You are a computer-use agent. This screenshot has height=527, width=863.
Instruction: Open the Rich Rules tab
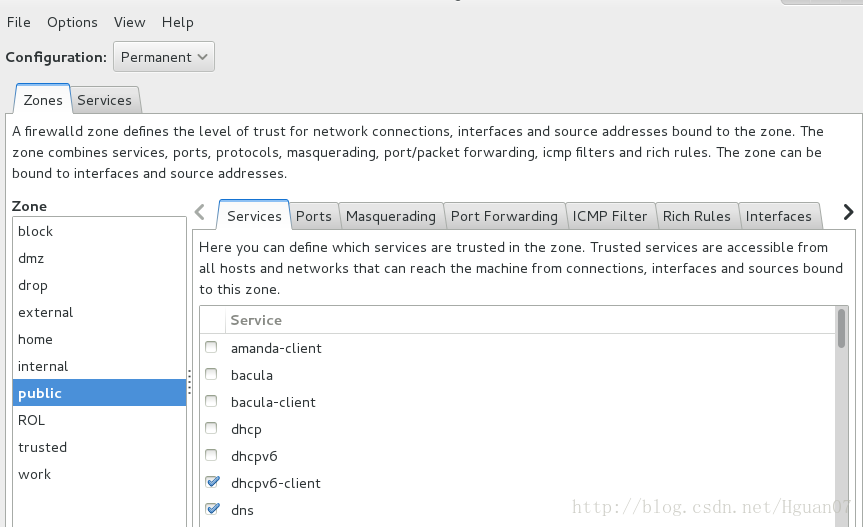pos(697,216)
